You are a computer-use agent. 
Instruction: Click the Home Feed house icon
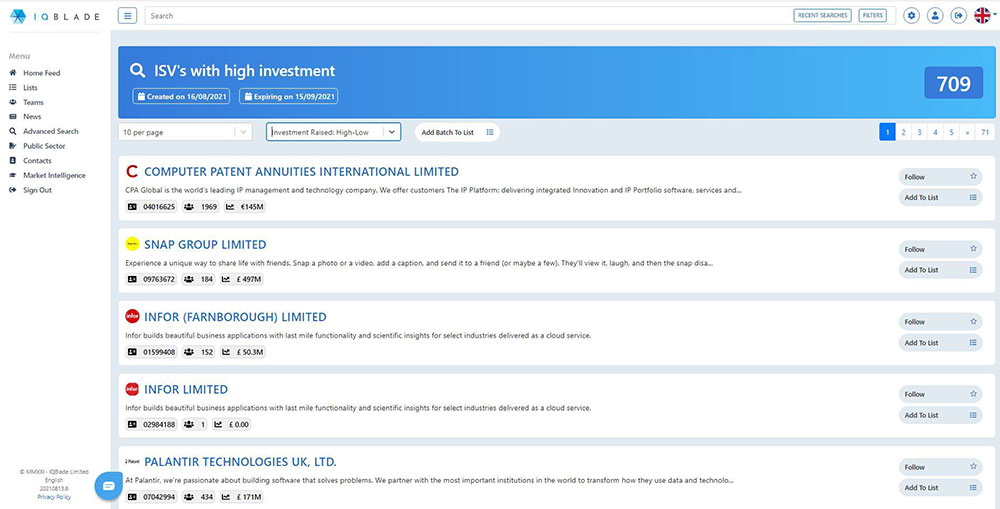pos(13,73)
